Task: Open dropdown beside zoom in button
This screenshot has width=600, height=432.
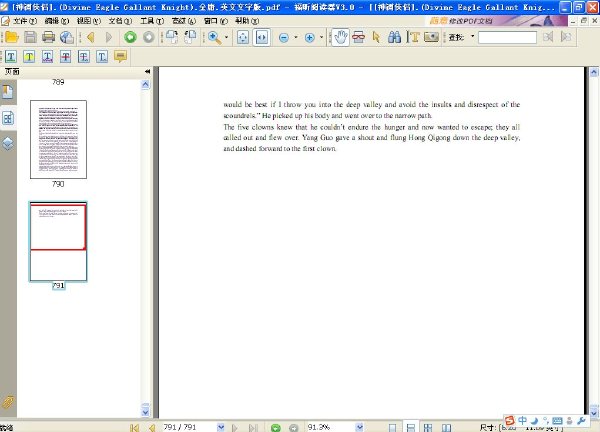Action: pyautogui.click(x=321, y=37)
